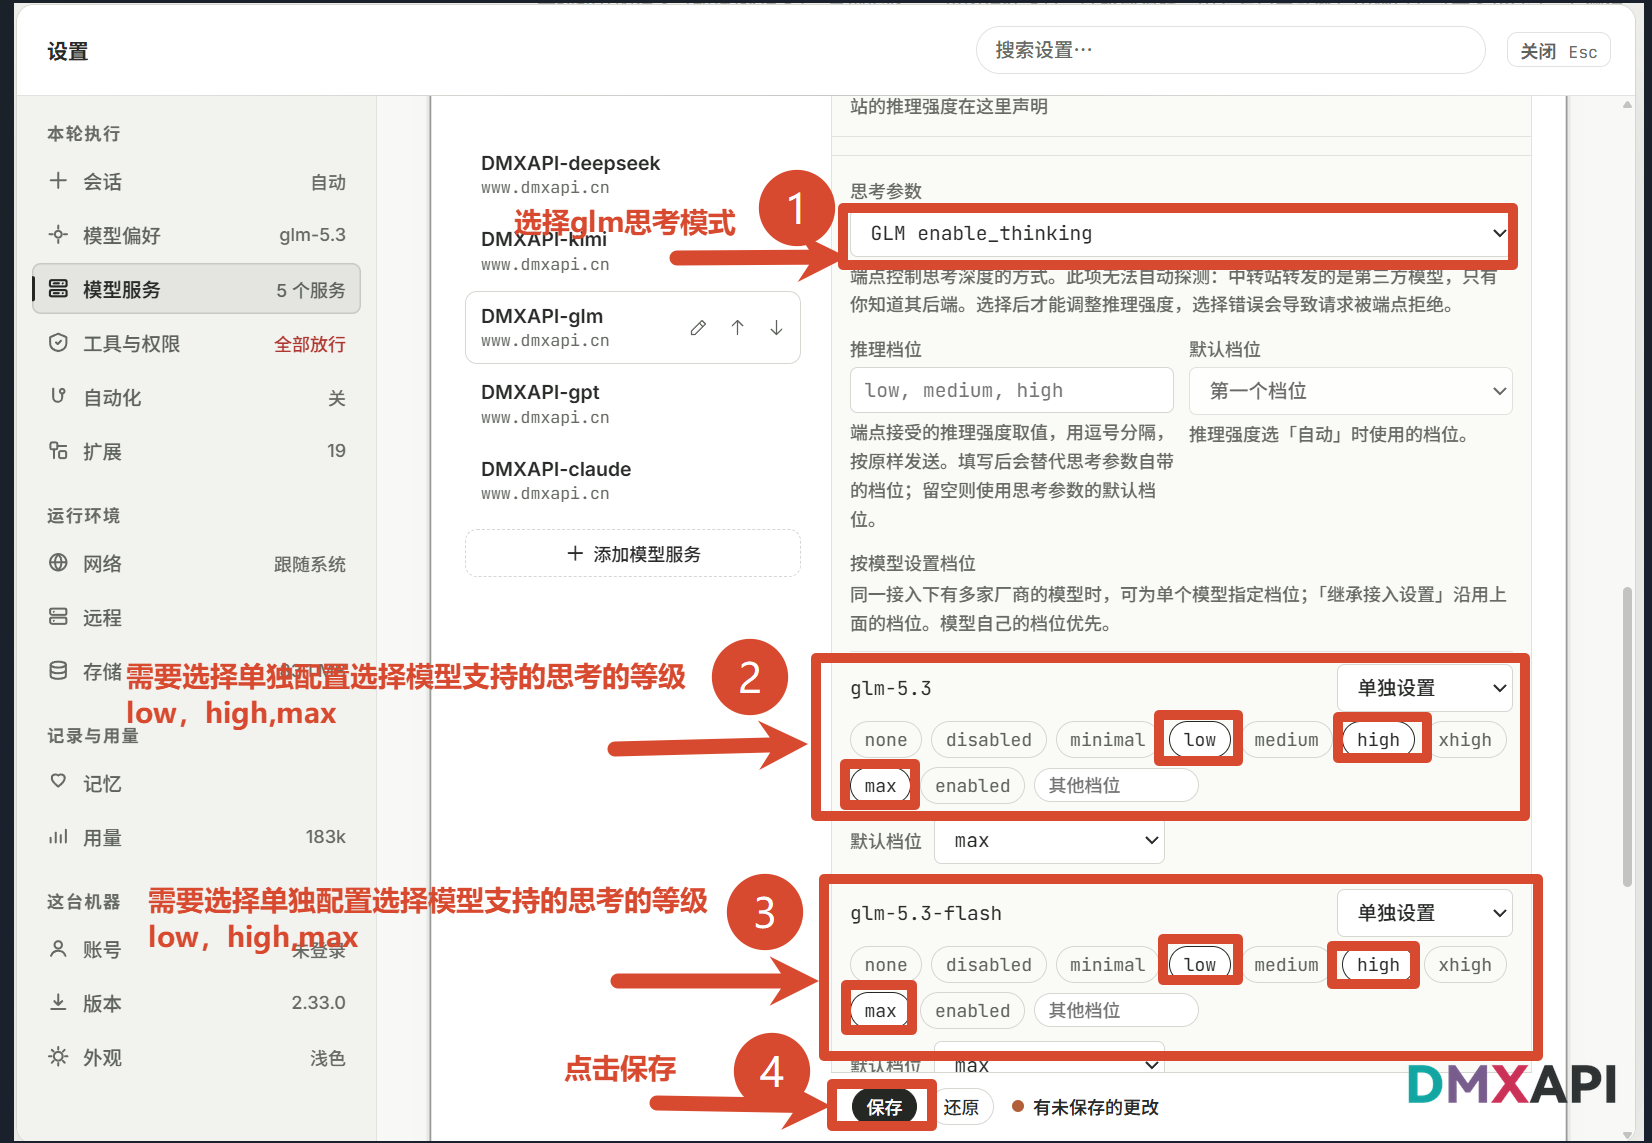Move DMXAPI-glm up with the arrow icon
Image resolution: width=1652 pixels, height=1143 pixels.
[x=737, y=328]
